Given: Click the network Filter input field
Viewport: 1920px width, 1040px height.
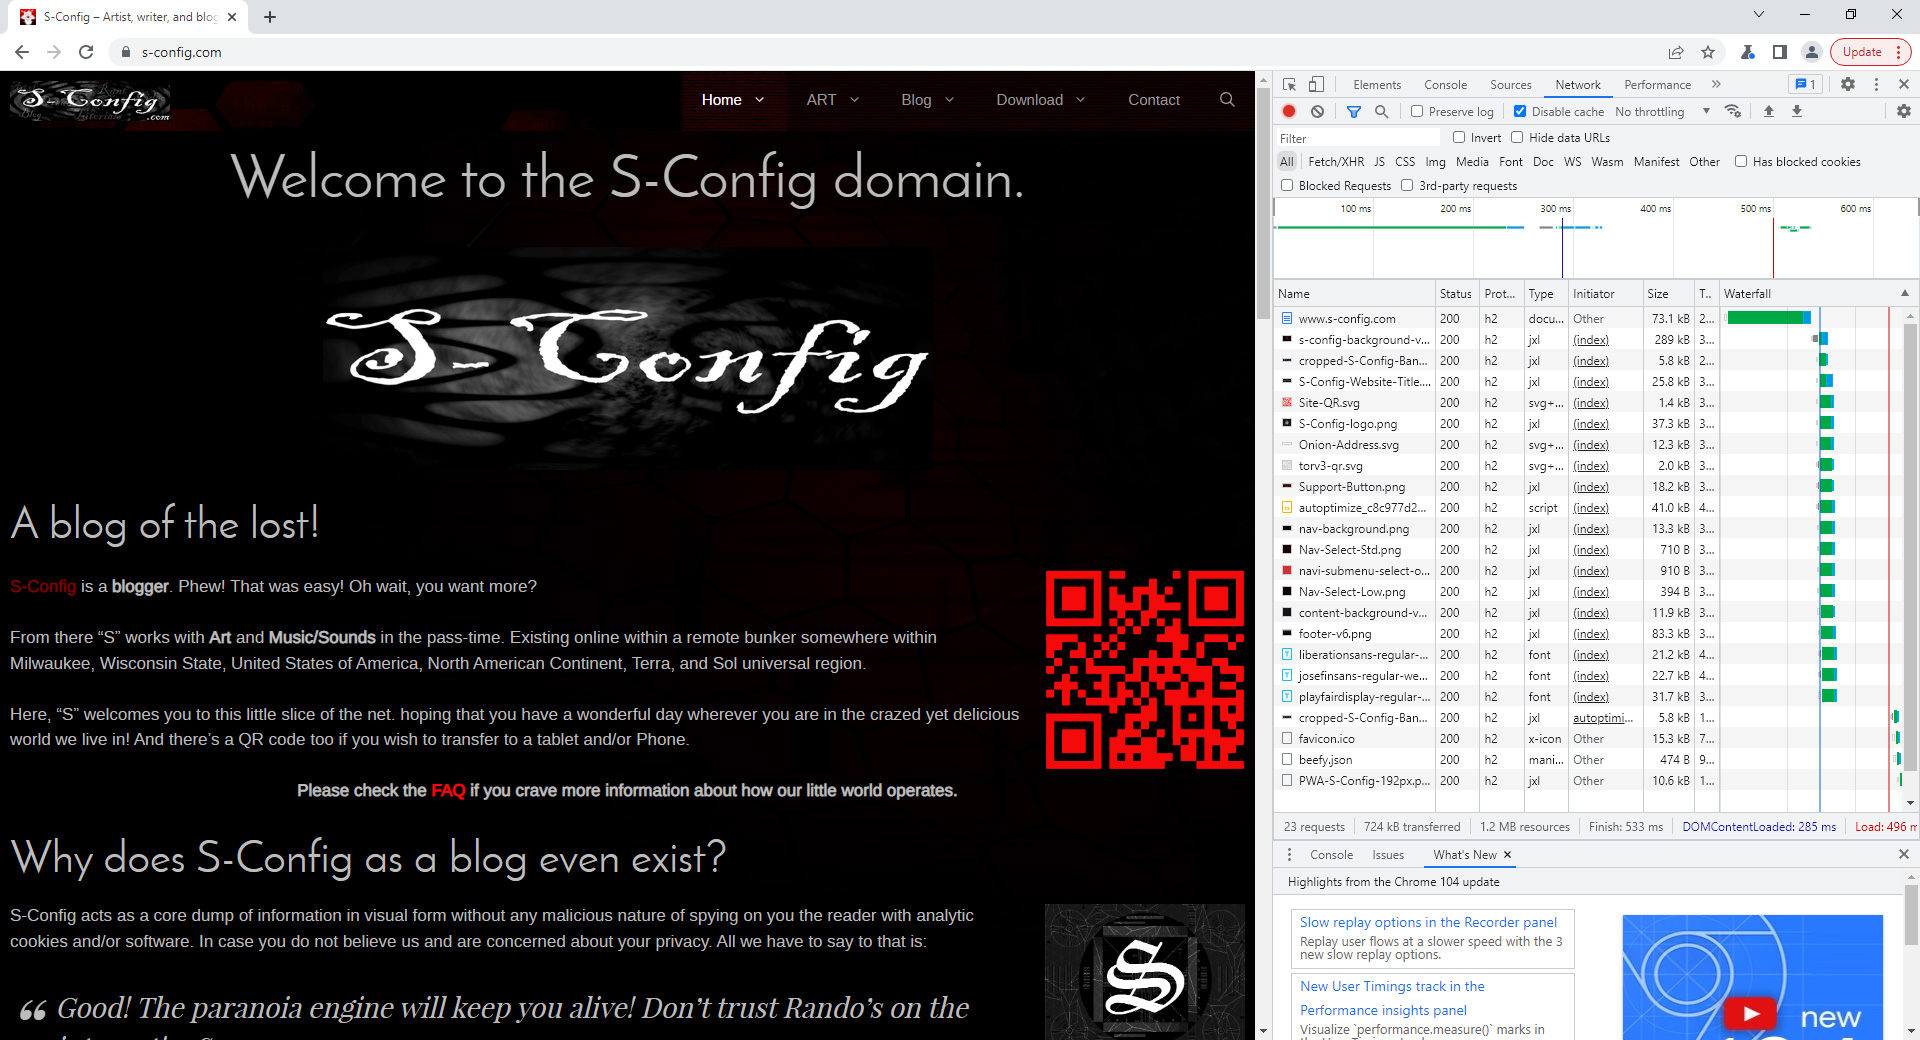Looking at the screenshot, I should coord(1358,138).
